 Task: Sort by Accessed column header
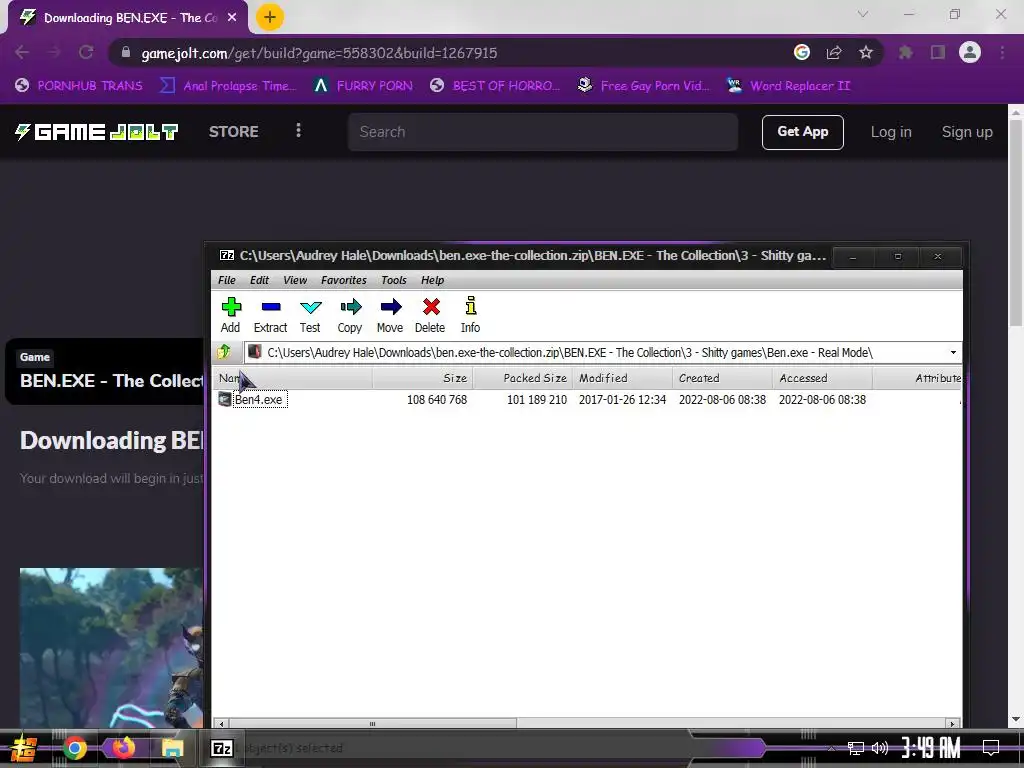click(823, 378)
